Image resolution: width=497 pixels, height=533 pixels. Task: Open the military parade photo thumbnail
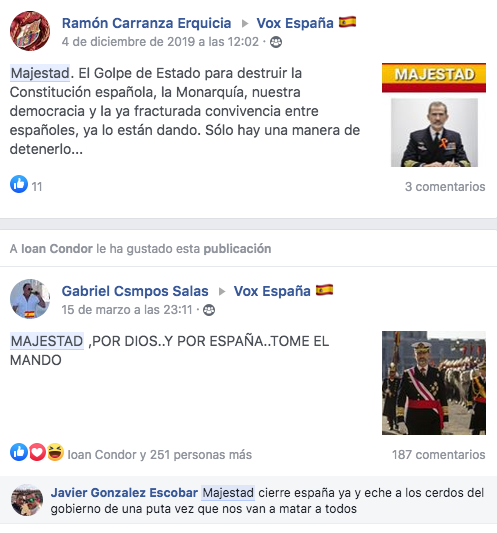434,383
